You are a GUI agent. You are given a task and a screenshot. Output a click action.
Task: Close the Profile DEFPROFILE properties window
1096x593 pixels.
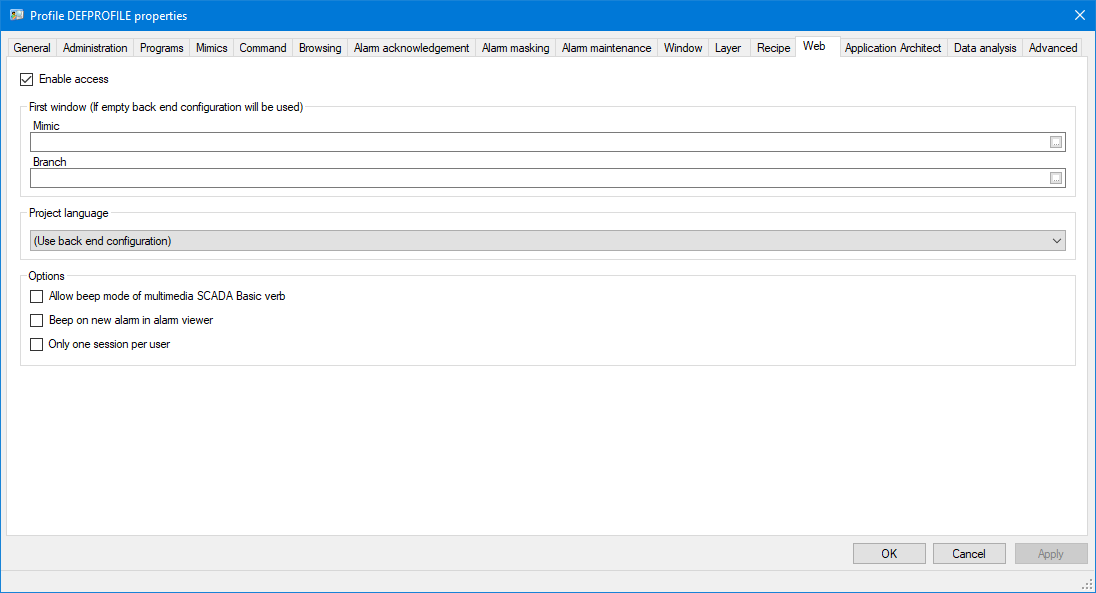(x=1079, y=15)
